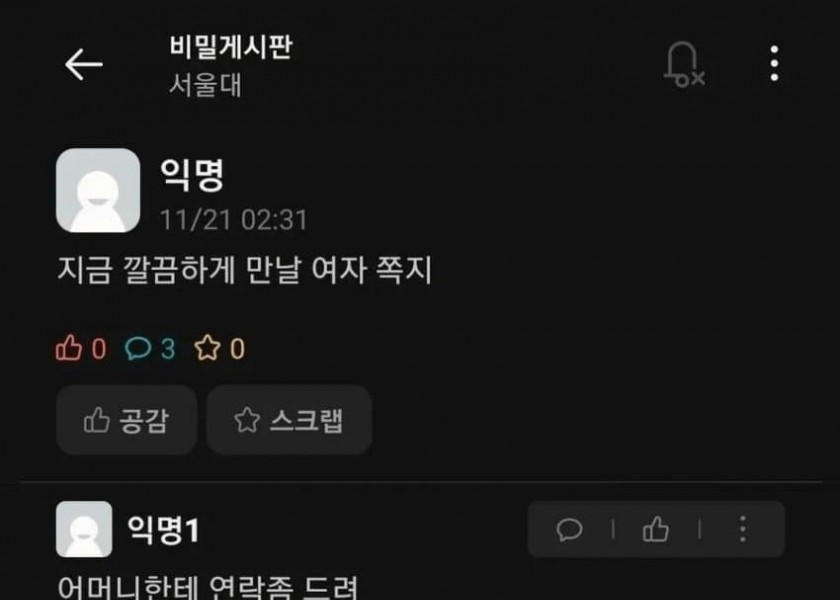The height and width of the screenshot is (600, 840).
Task: Tap the post author name 익명
Action: click(x=192, y=175)
